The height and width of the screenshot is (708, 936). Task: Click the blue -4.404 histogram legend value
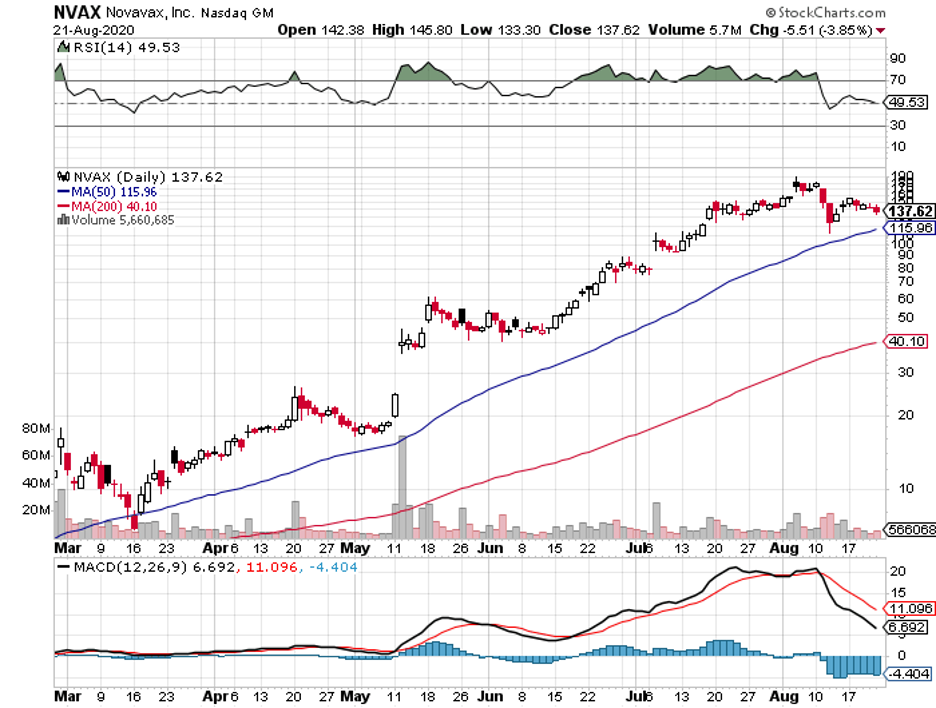coord(332,567)
